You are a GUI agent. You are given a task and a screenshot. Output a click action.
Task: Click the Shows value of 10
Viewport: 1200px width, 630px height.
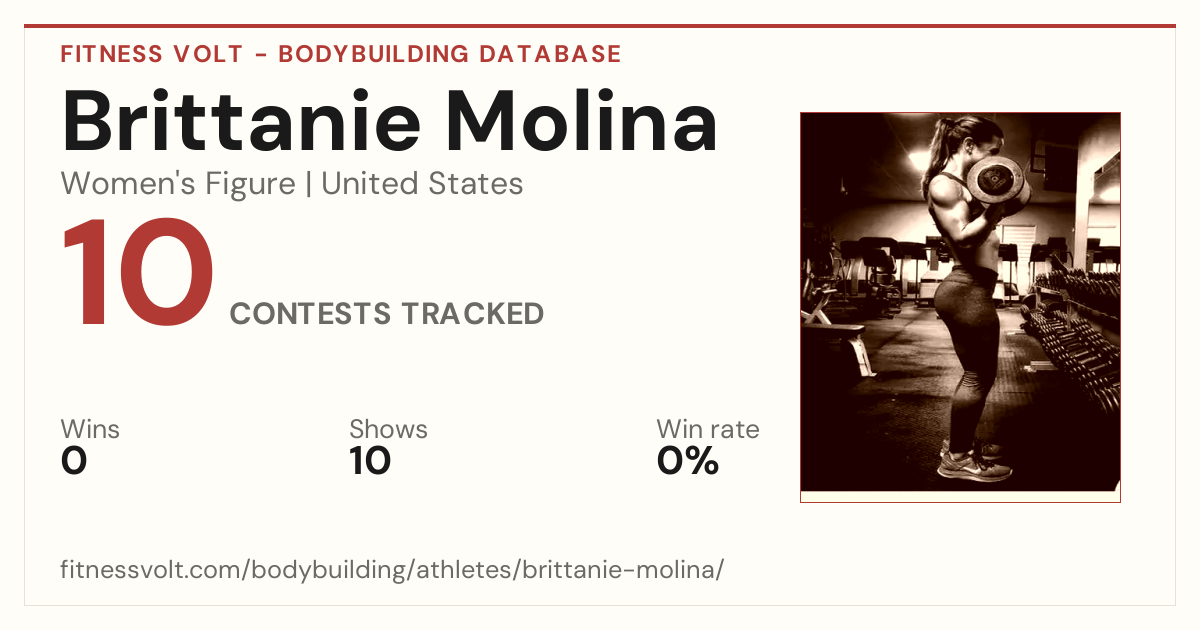coord(370,461)
